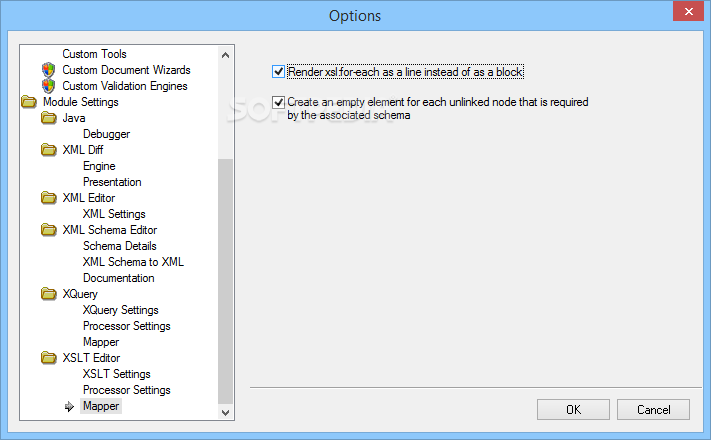Select Custom Tools in the tree
Screen dimensions: 711x440
[94, 54]
